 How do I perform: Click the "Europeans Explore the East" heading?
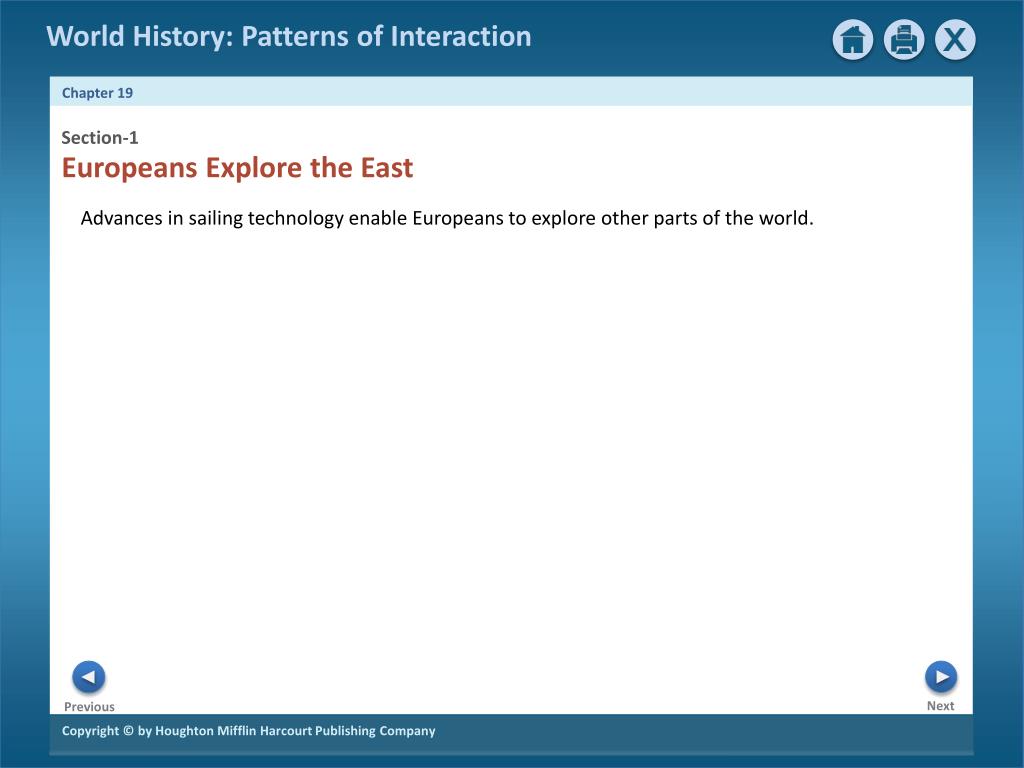[237, 168]
